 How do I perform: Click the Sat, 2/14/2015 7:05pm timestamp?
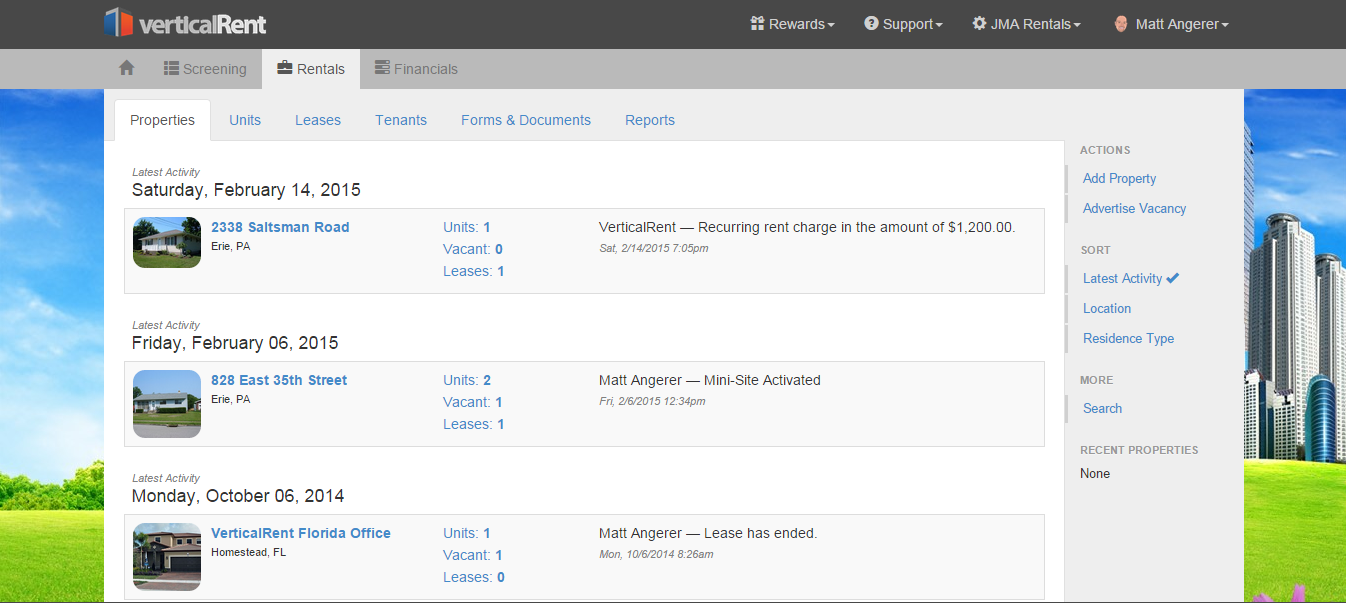(654, 248)
